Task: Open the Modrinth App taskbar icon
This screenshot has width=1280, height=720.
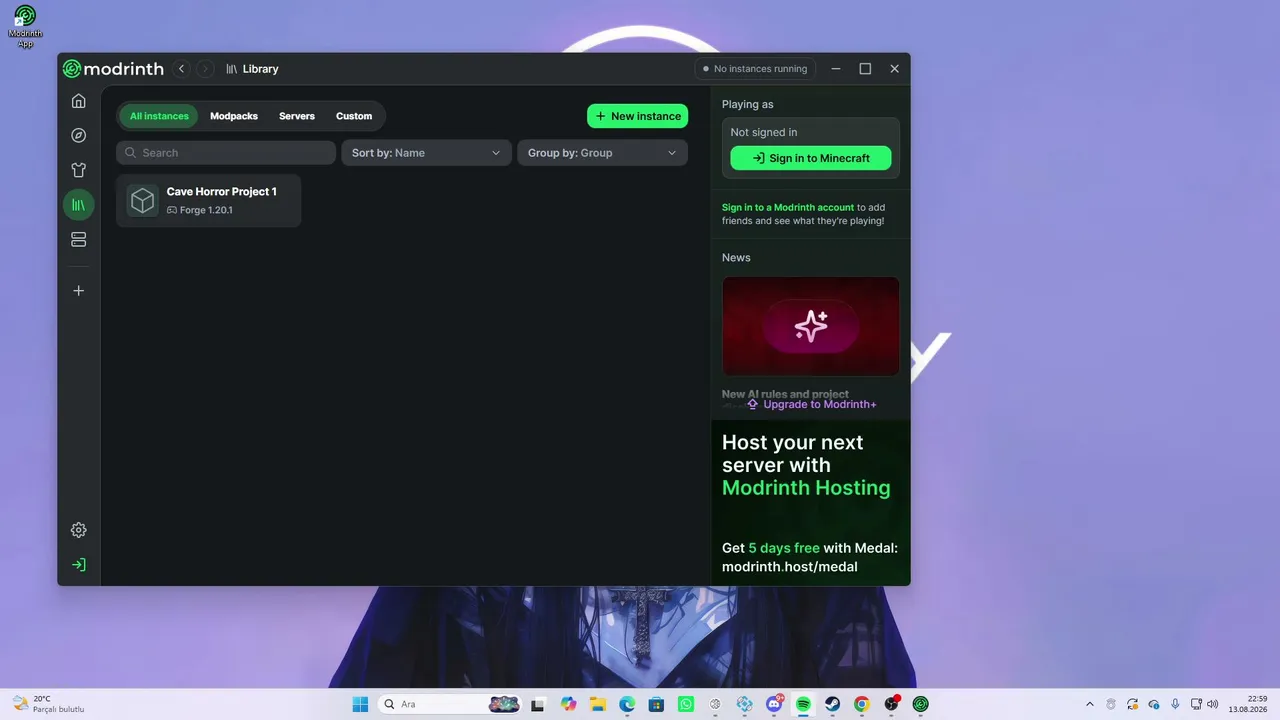Action: click(x=920, y=704)
